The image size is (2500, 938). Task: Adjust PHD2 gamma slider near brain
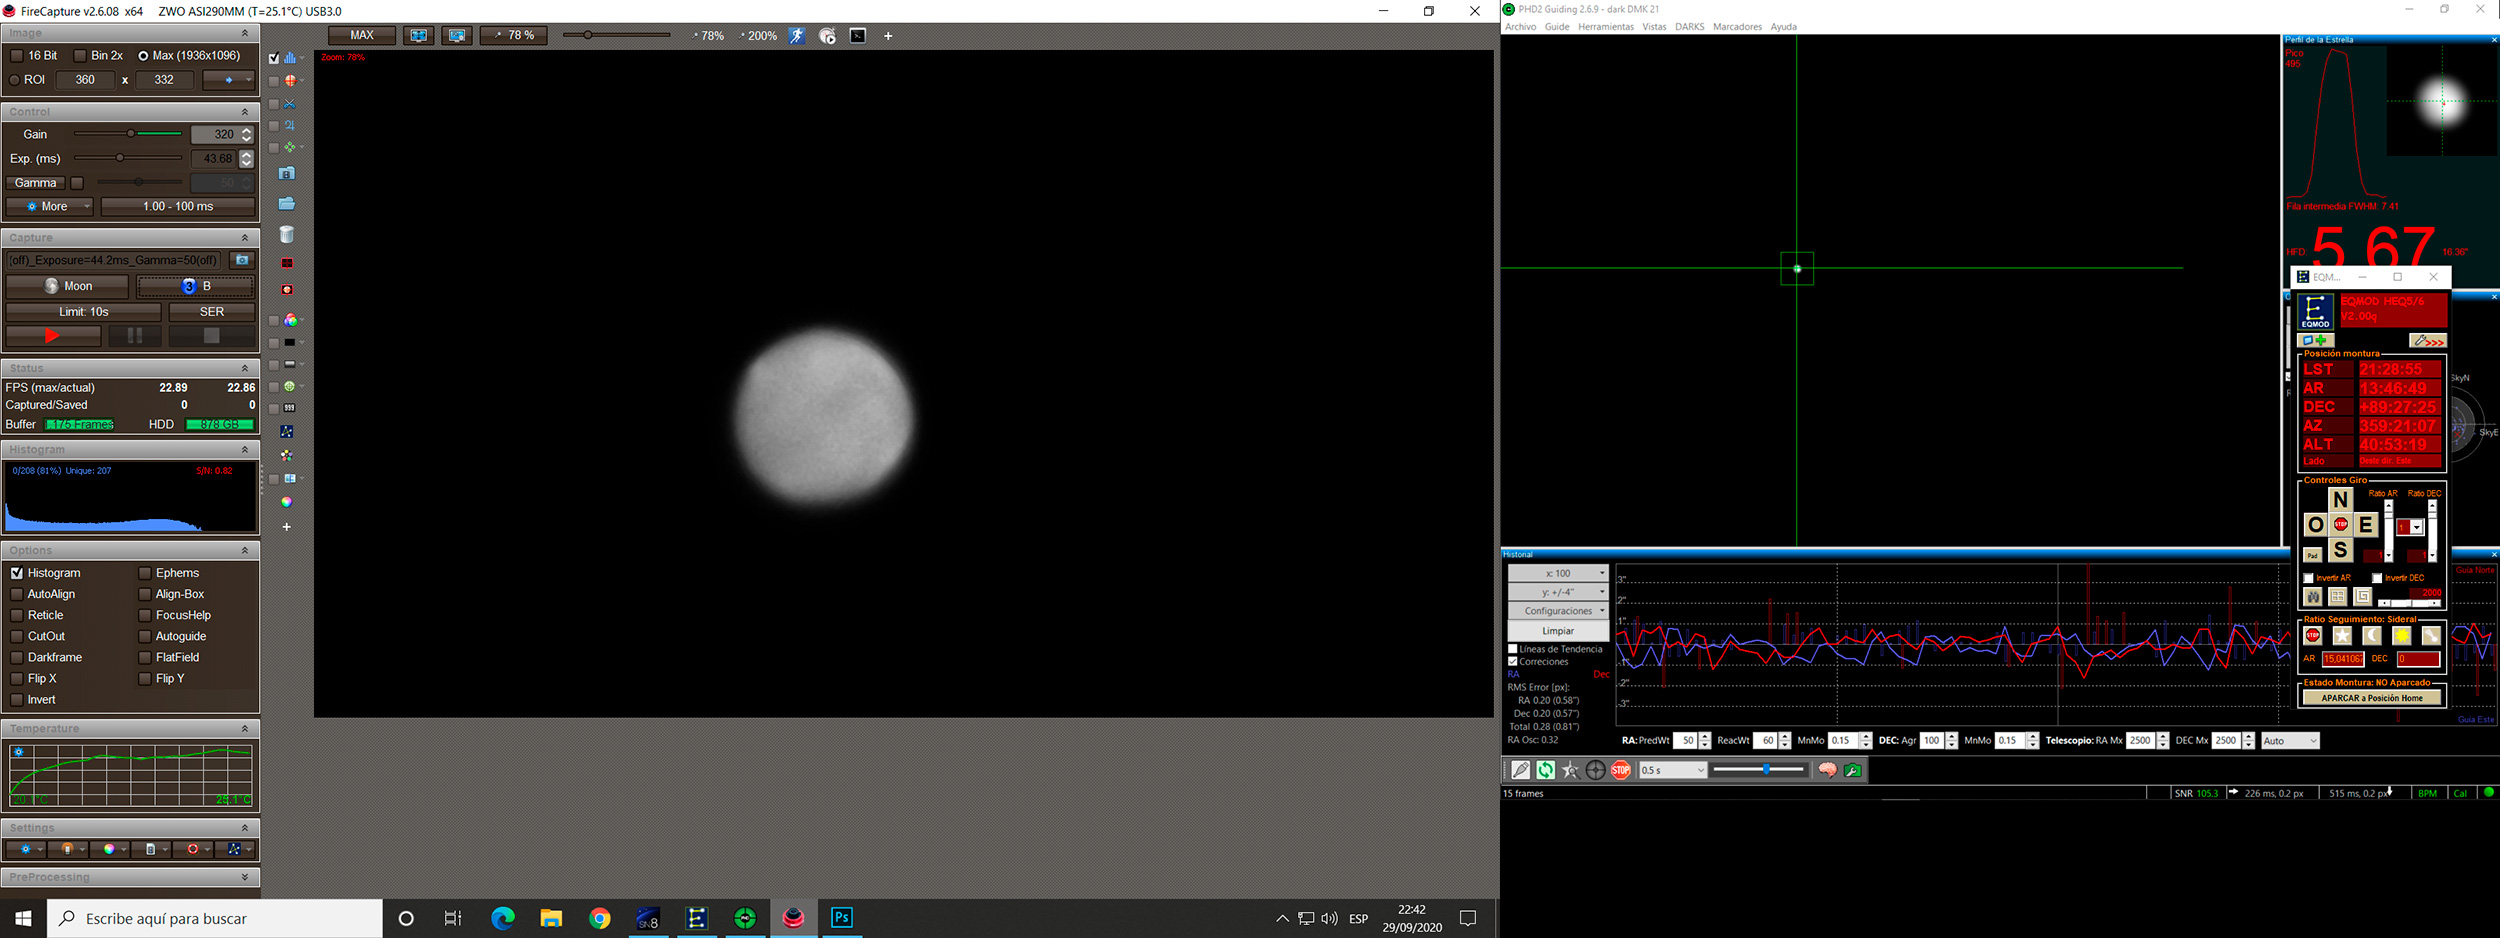[1760, 769]
